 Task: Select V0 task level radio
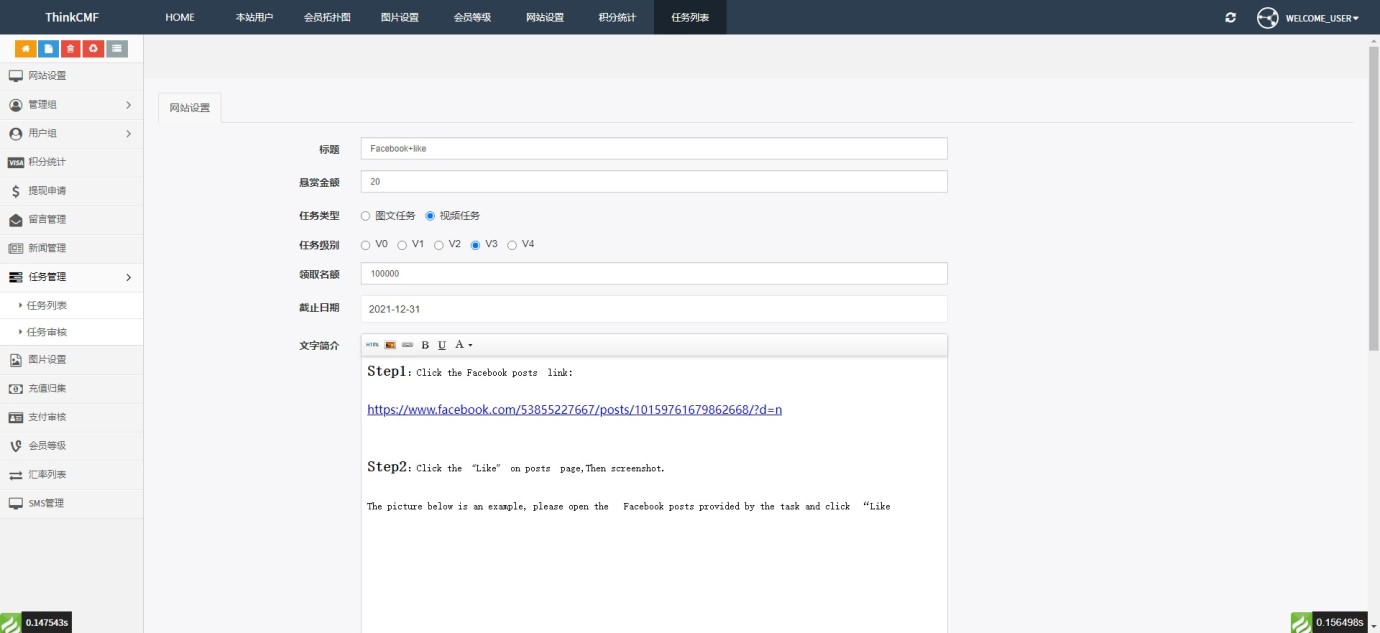coord(366,245)
